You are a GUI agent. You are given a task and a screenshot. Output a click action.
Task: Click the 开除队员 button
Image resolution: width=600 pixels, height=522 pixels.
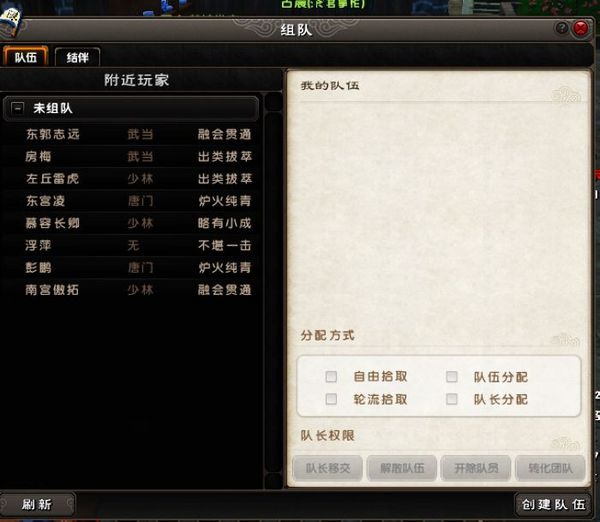click(476, 468)
